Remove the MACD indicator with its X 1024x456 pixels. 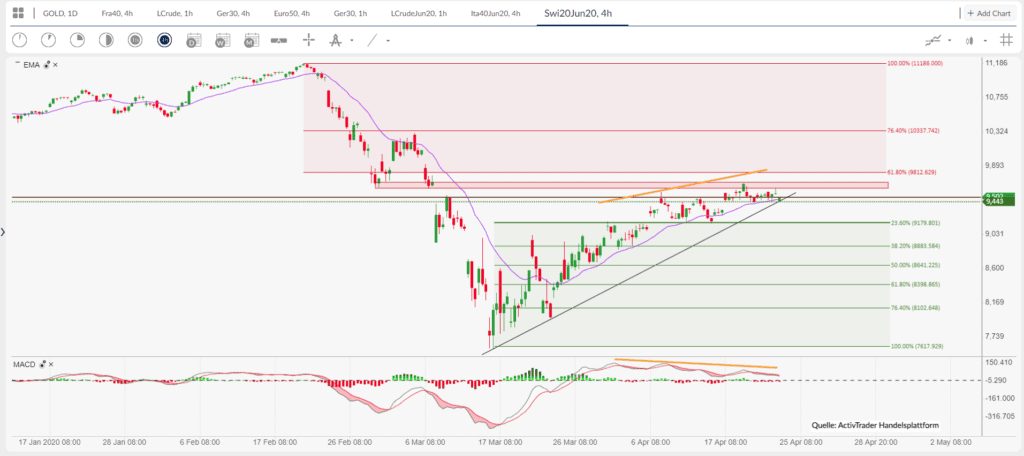pyautogui.click(x=53, y=364)
